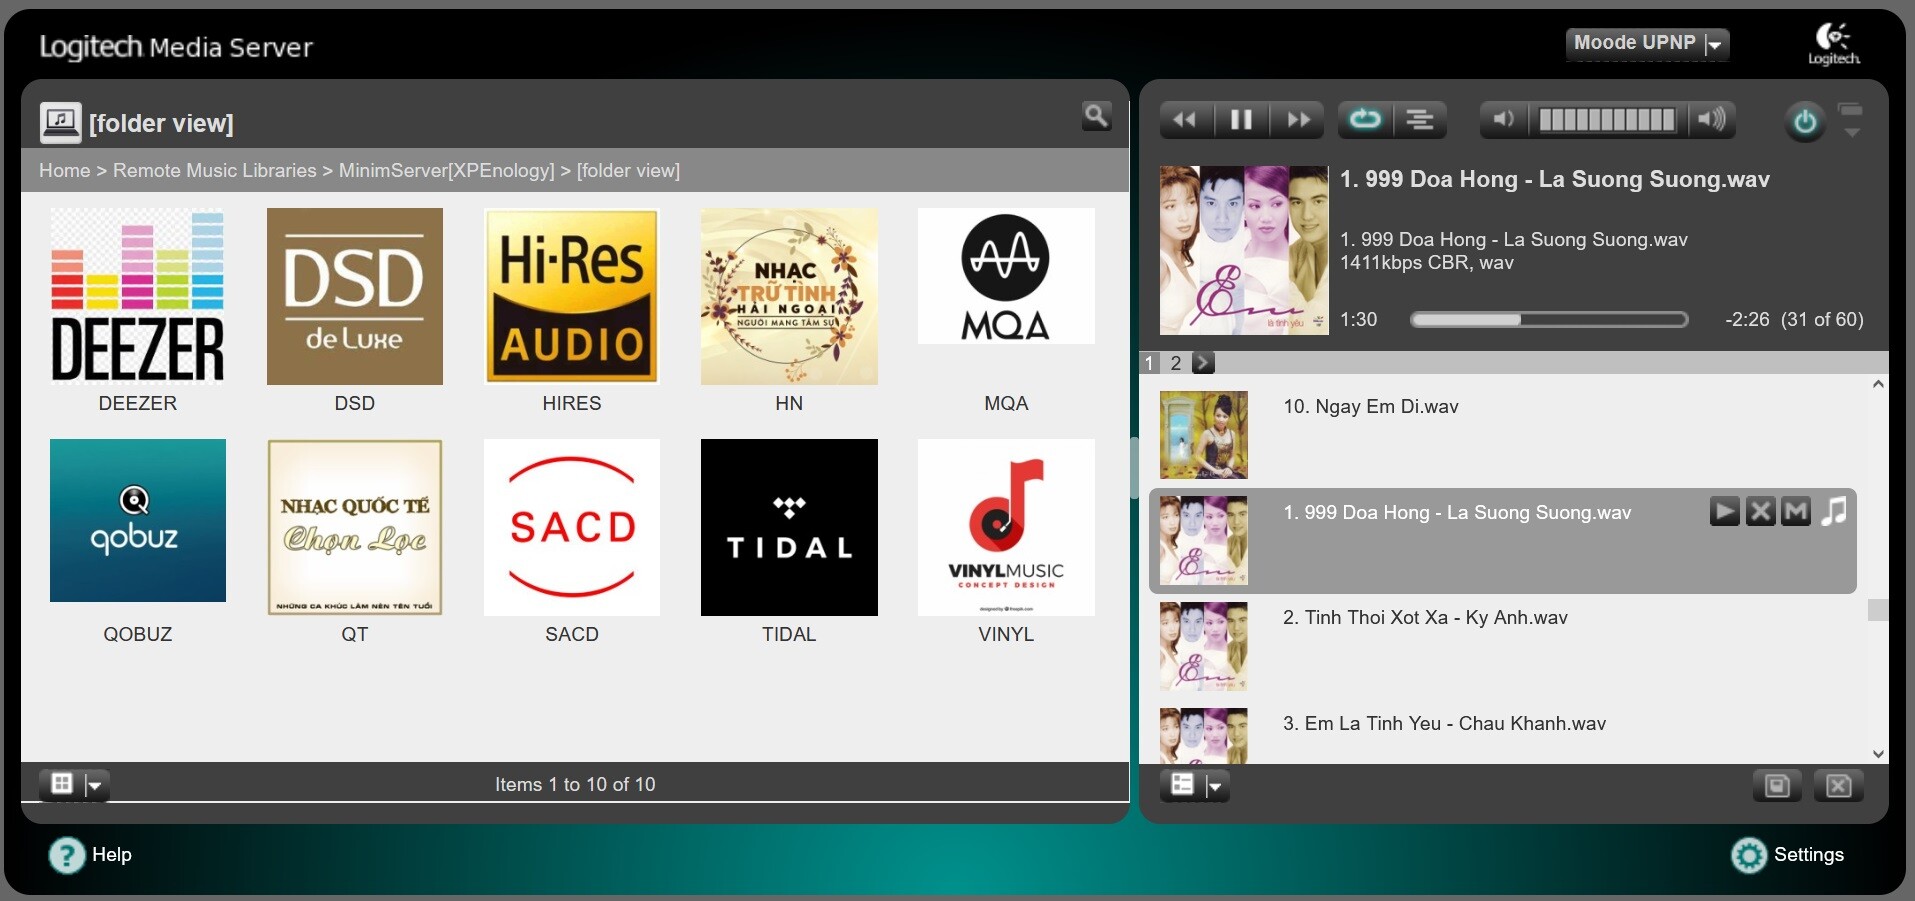Image resolution: width=1915 pixels, height=901 pixels.
Task: Expand the playlist view mode dropdown arrow
Action: [x=1216, y=787]
